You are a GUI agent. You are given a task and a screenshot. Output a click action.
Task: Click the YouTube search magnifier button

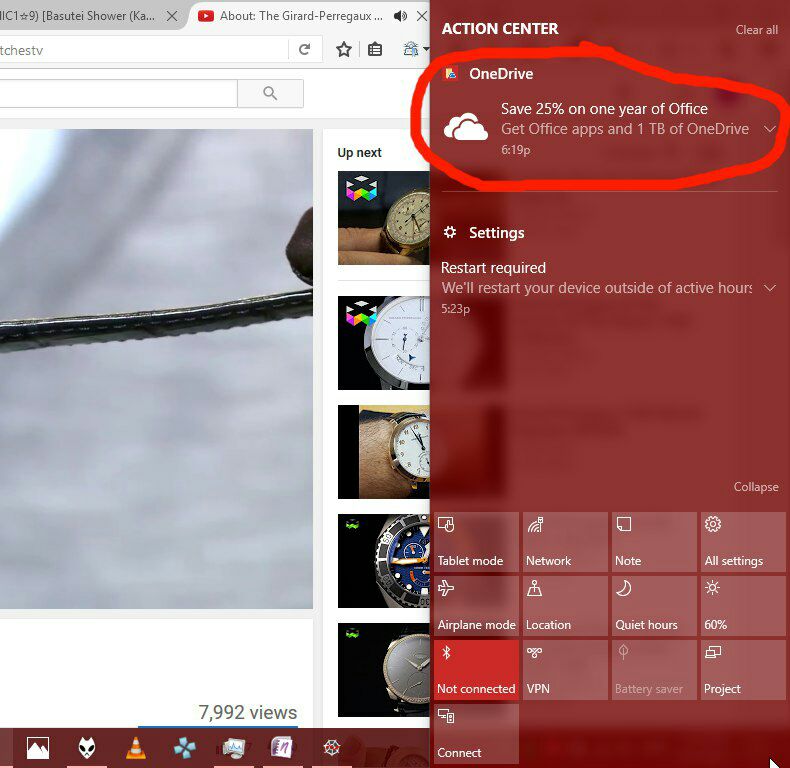270,93
